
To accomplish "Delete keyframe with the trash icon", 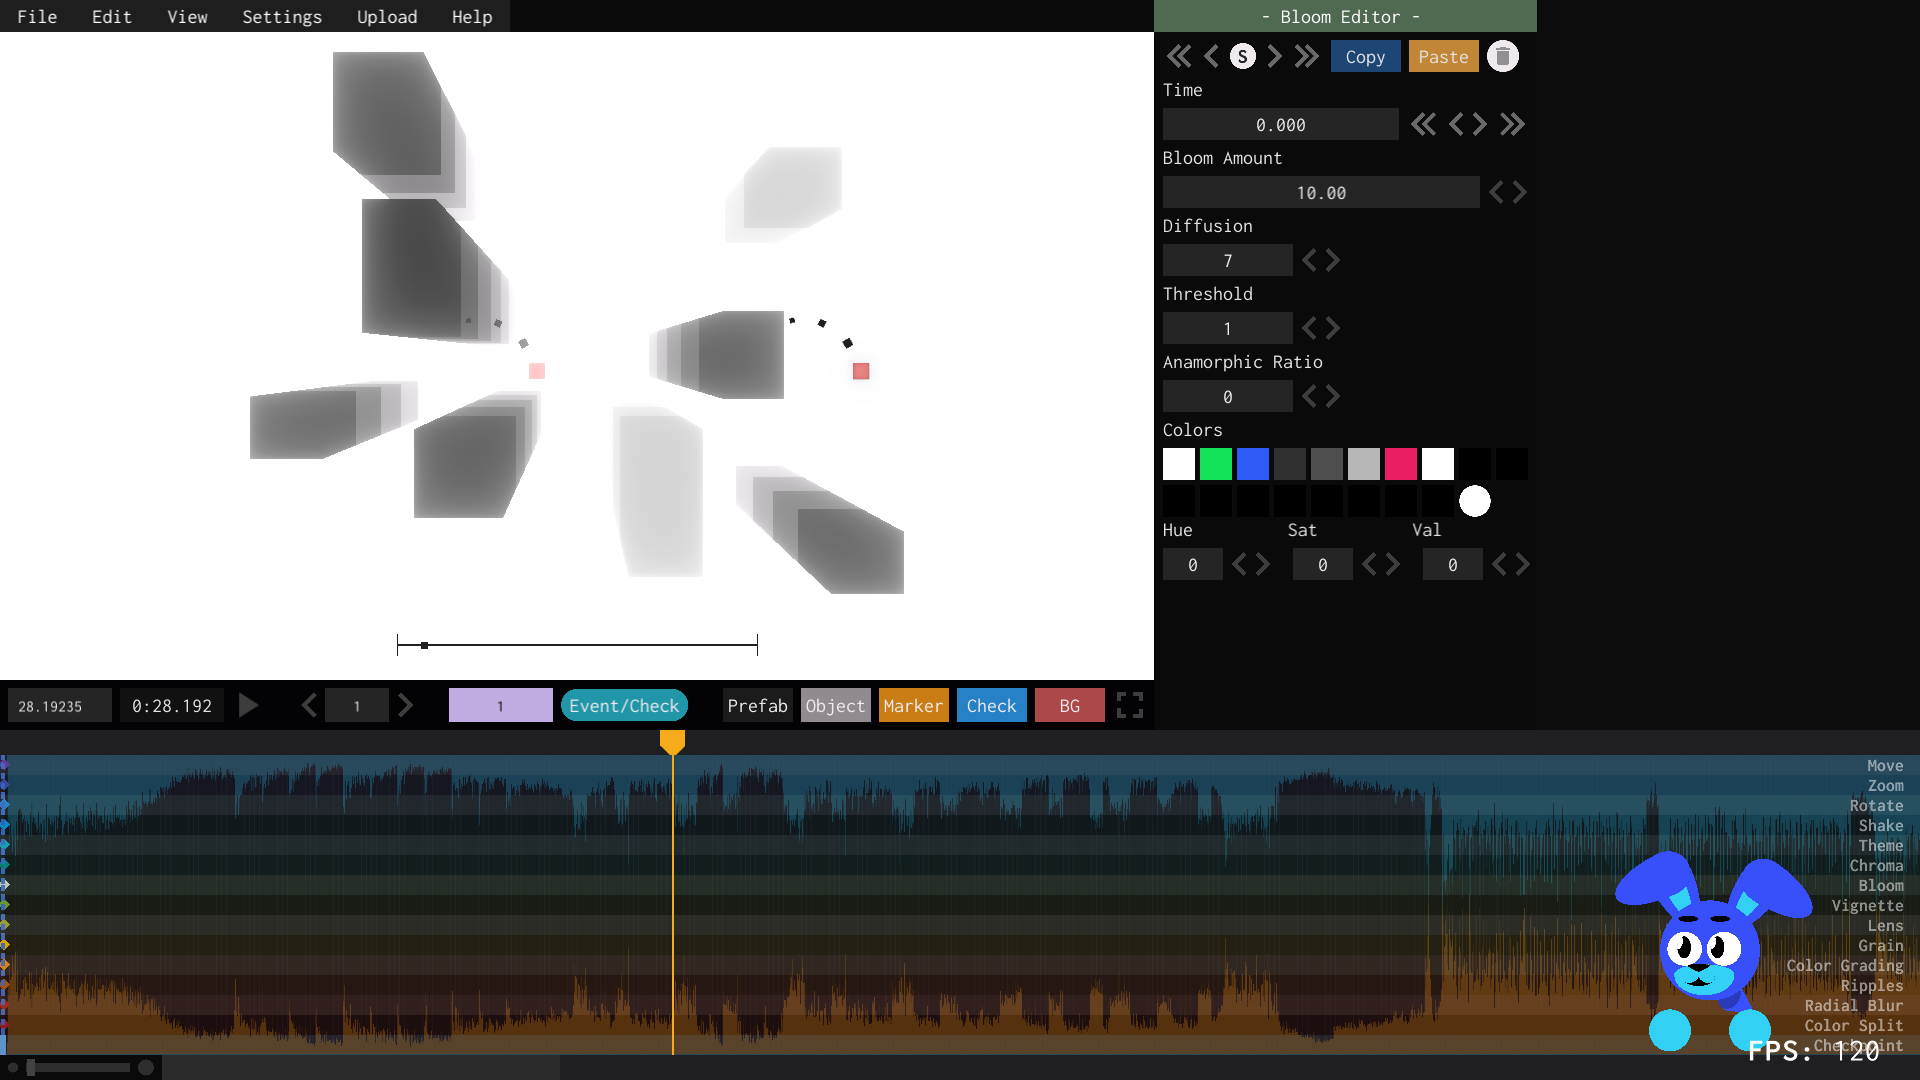I will click(1502, 57).
